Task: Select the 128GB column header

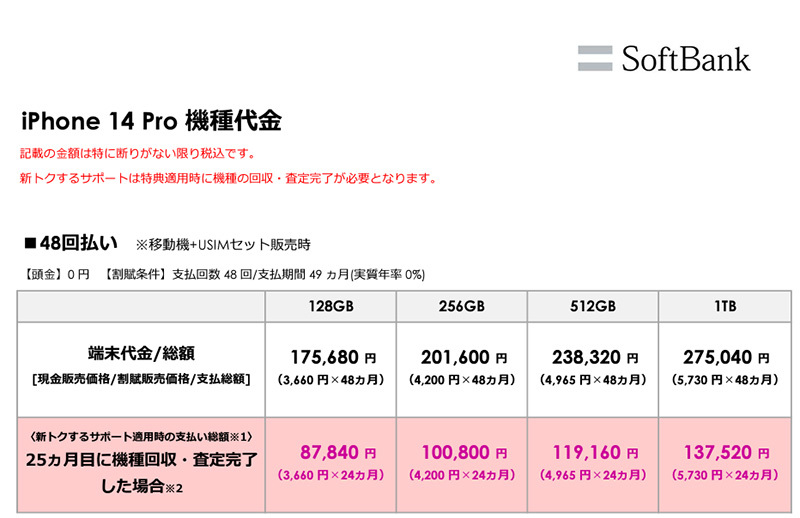Action: [x=331, y=307]
